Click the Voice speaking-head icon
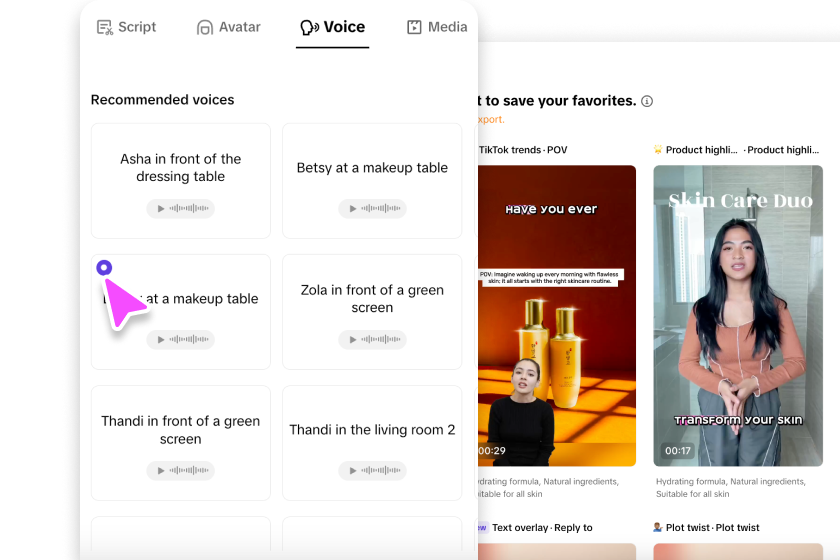This screenshot has width=840, height=560. coord(309,27)
